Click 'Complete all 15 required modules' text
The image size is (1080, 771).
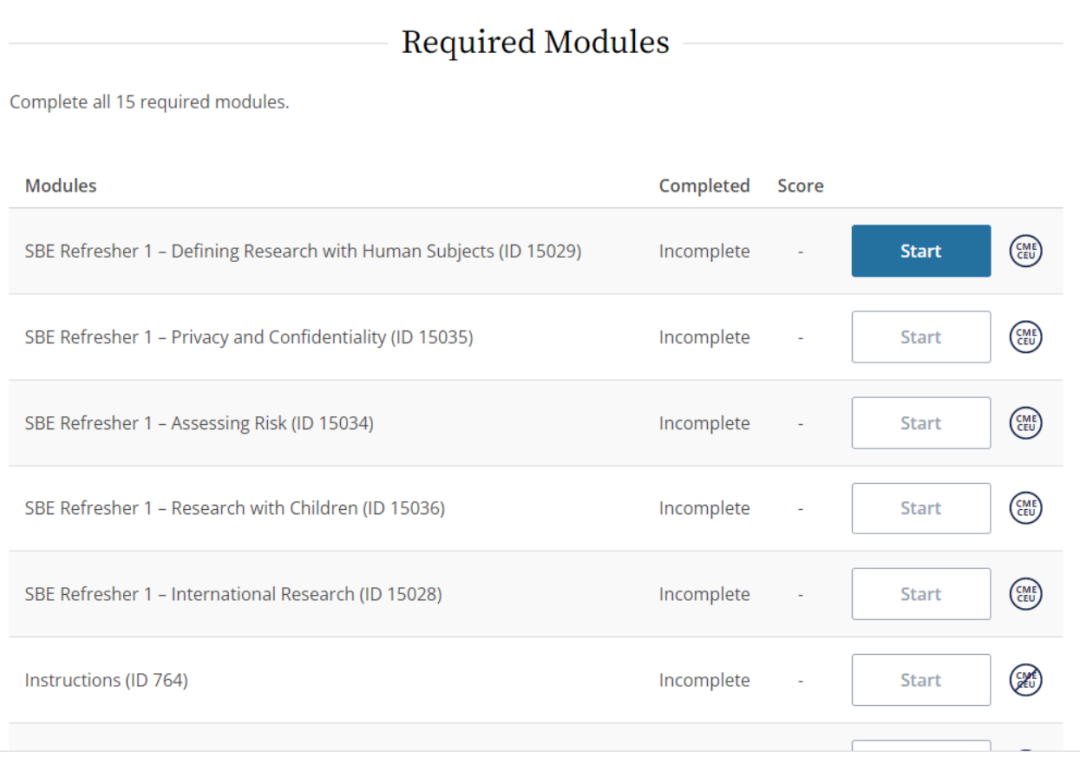(149, 102)
